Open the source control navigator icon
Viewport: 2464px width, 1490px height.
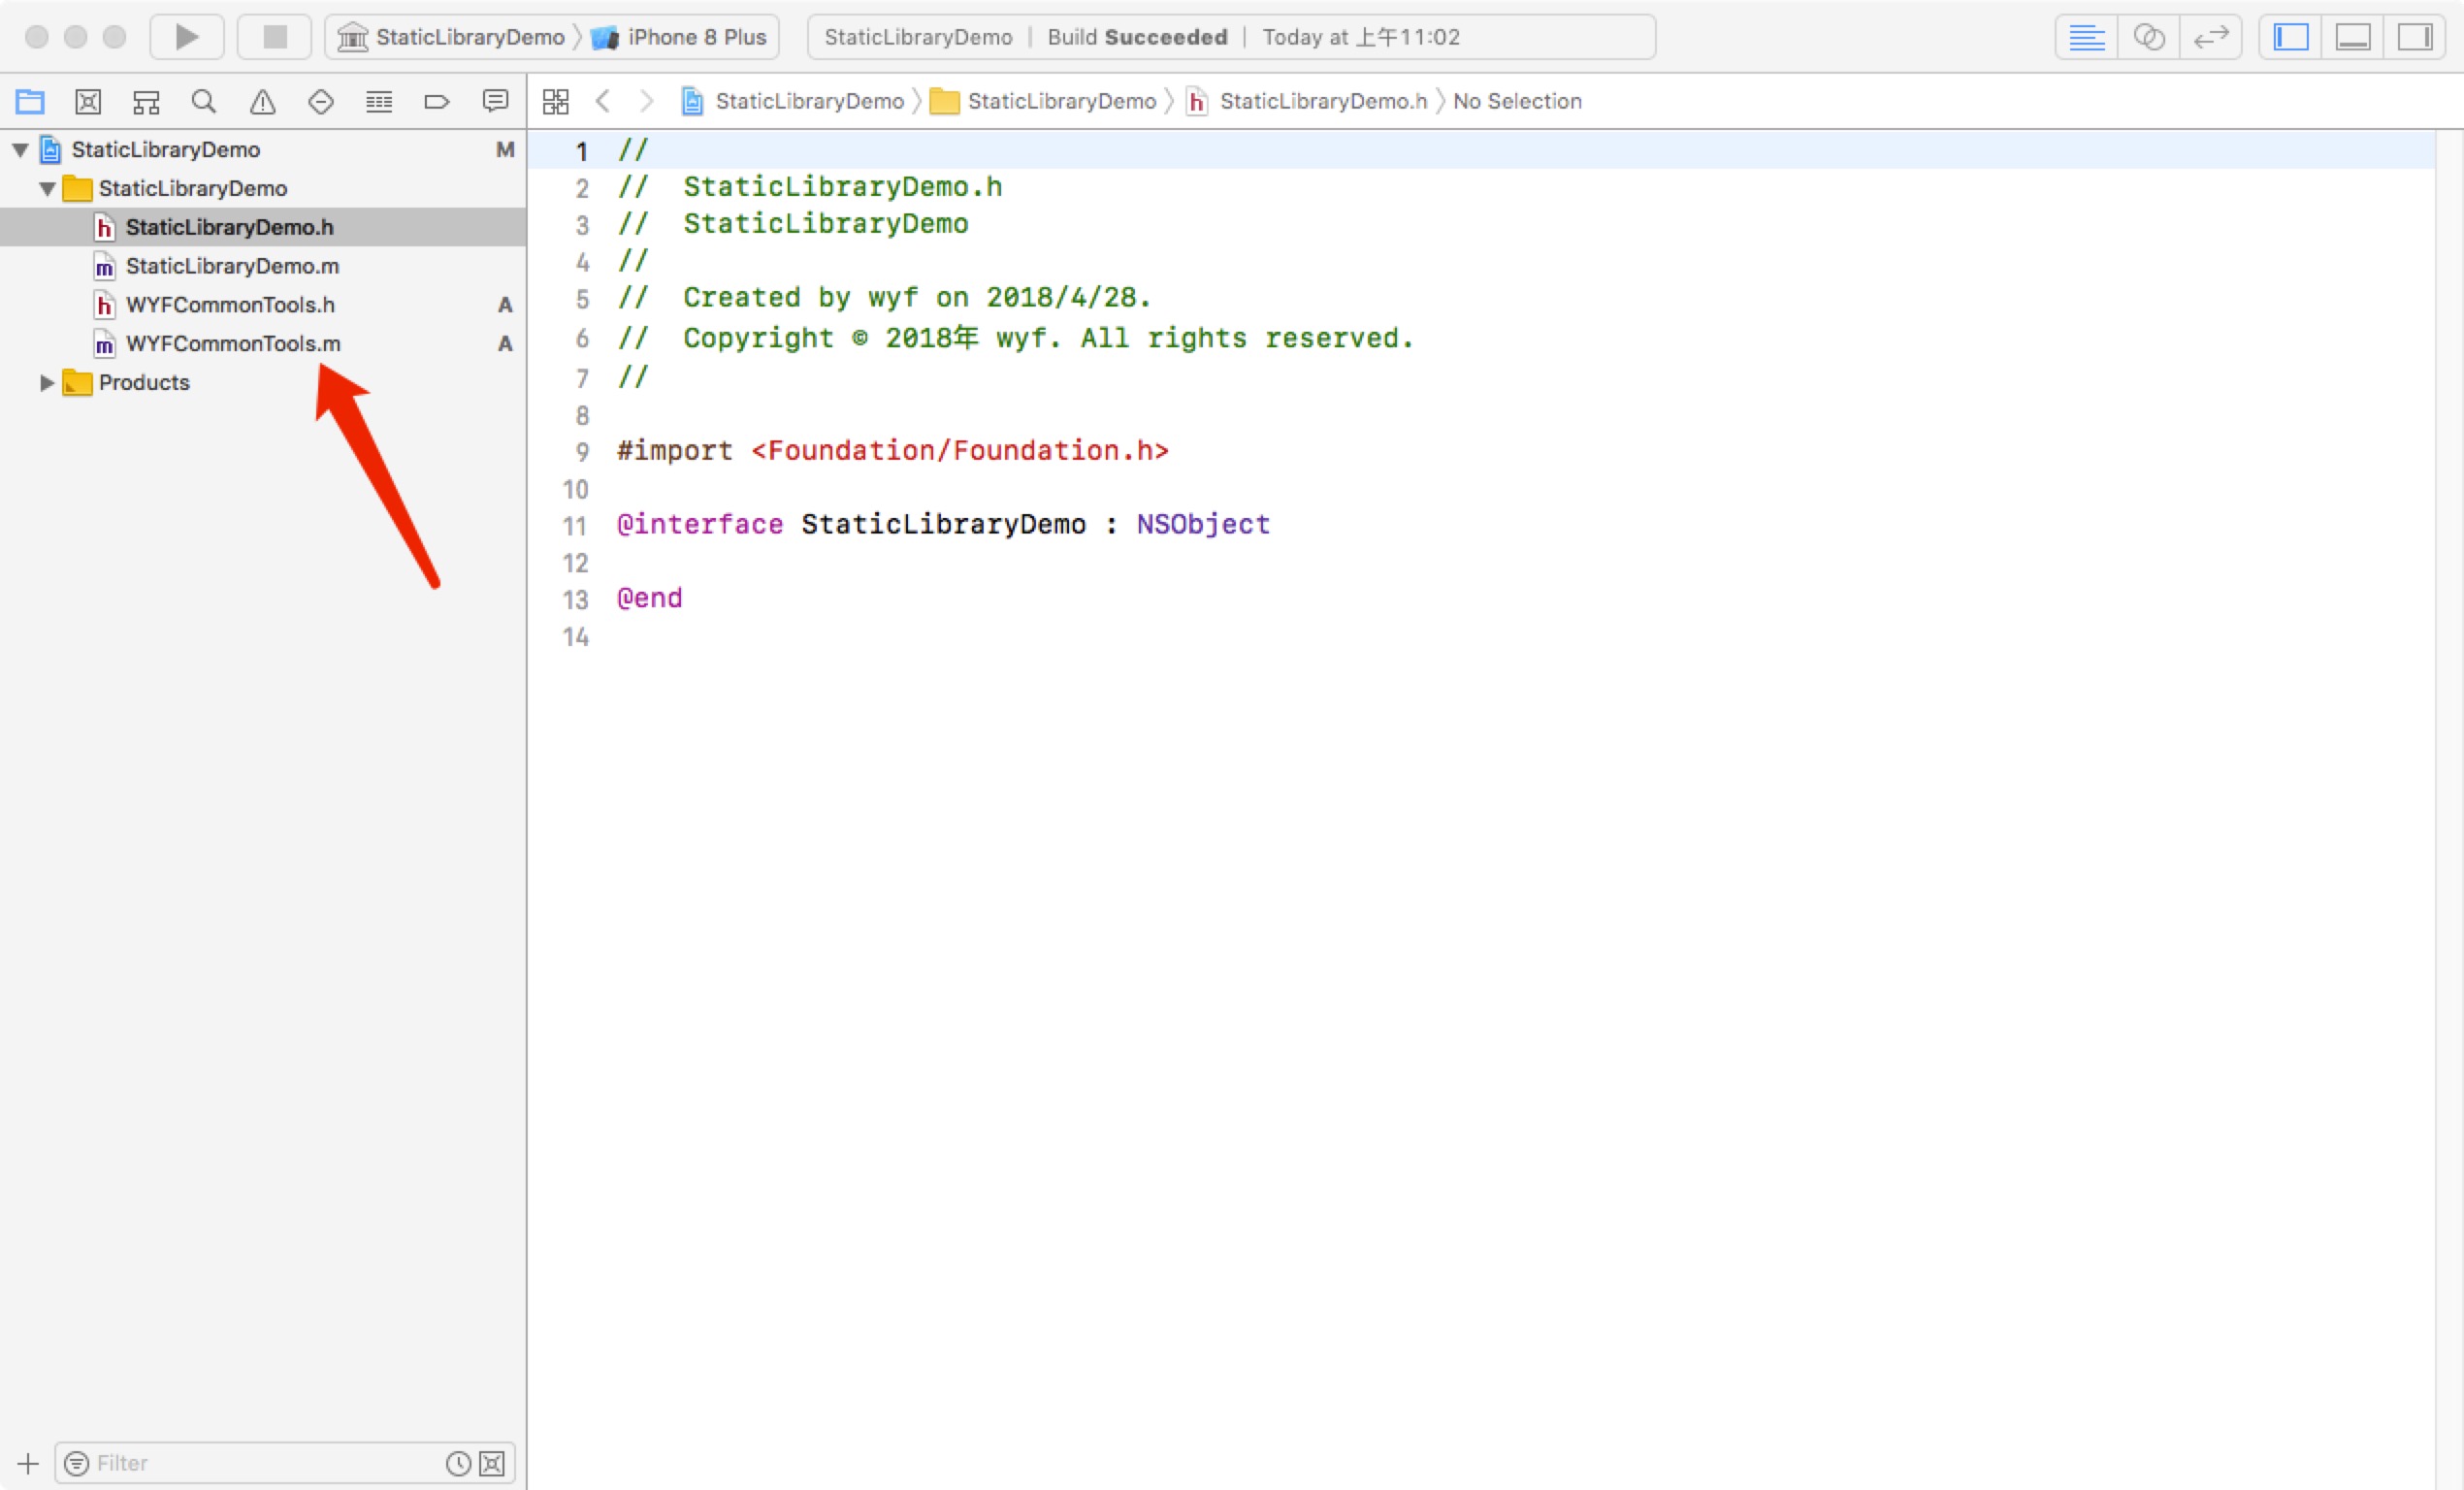tap(88, 101)
